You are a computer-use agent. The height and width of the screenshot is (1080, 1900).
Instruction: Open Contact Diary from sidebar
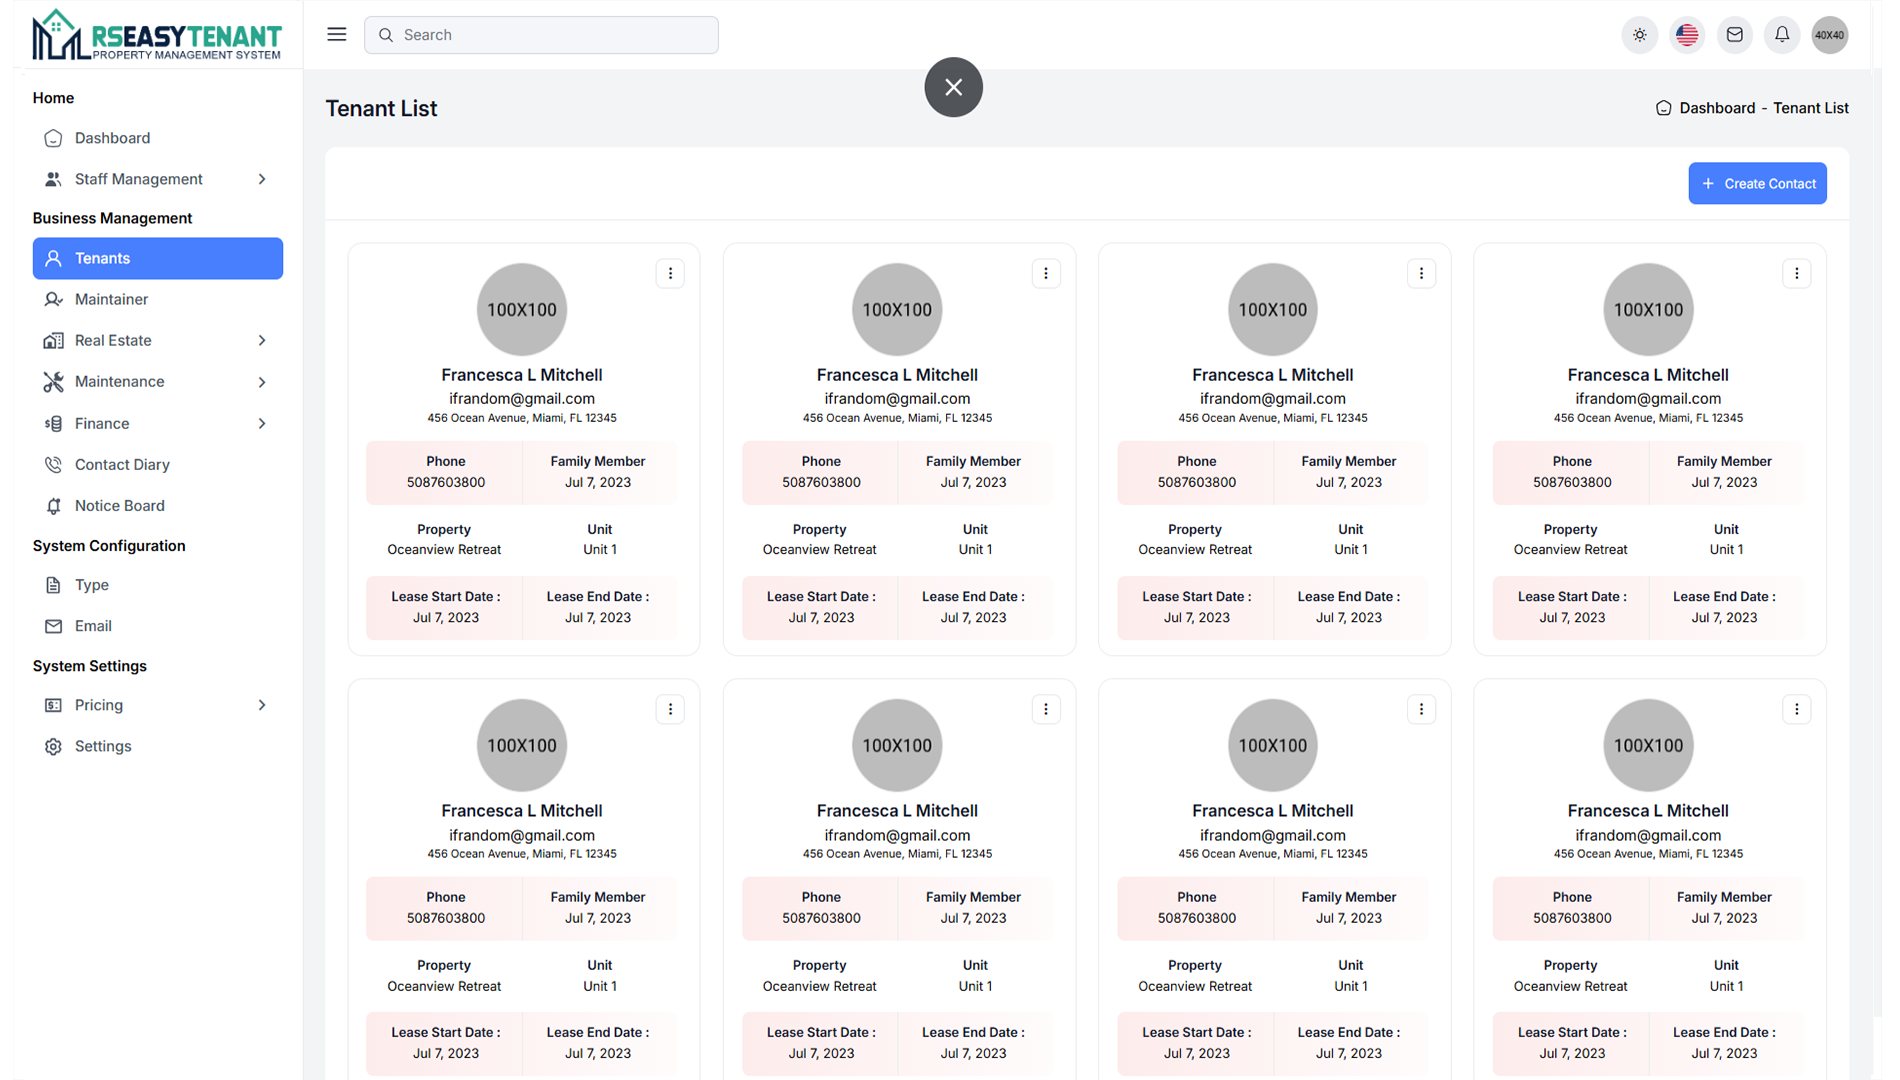pyautogui.click(x=122, y=464)
